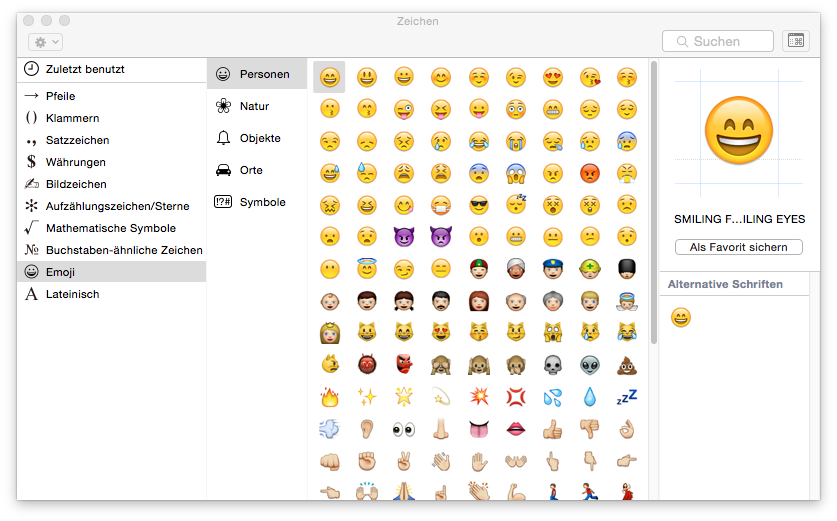Image resolution: width=837 pixels, height=521 pixels.
Task: Choose the victory hand emoji
Action: point(404,461)
